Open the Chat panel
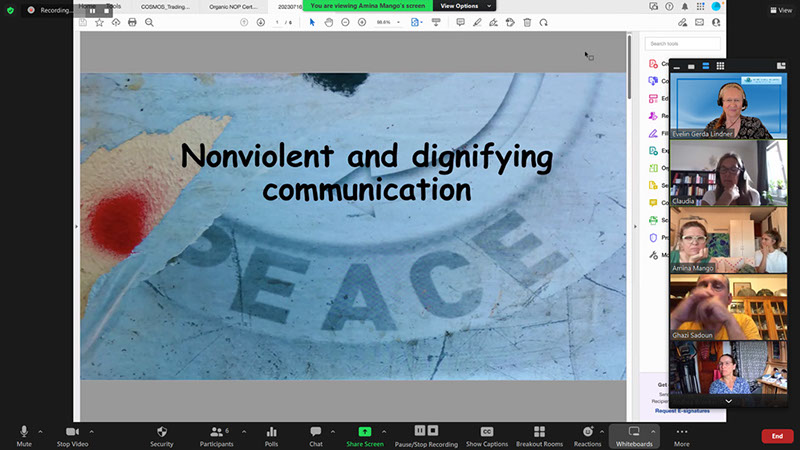 coord(316,436)
